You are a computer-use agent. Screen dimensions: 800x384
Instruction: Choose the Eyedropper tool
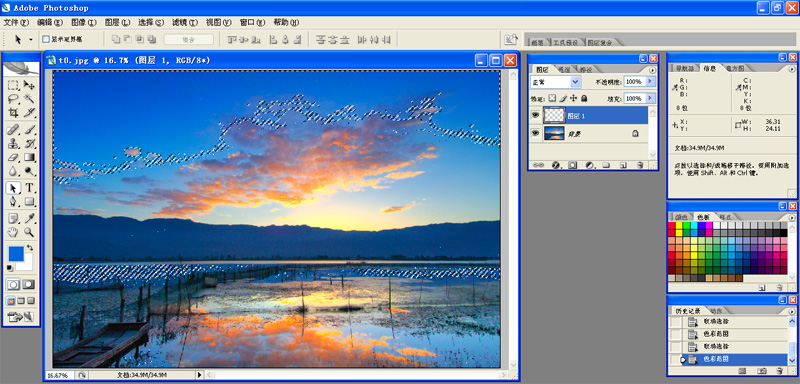point(29,218)
